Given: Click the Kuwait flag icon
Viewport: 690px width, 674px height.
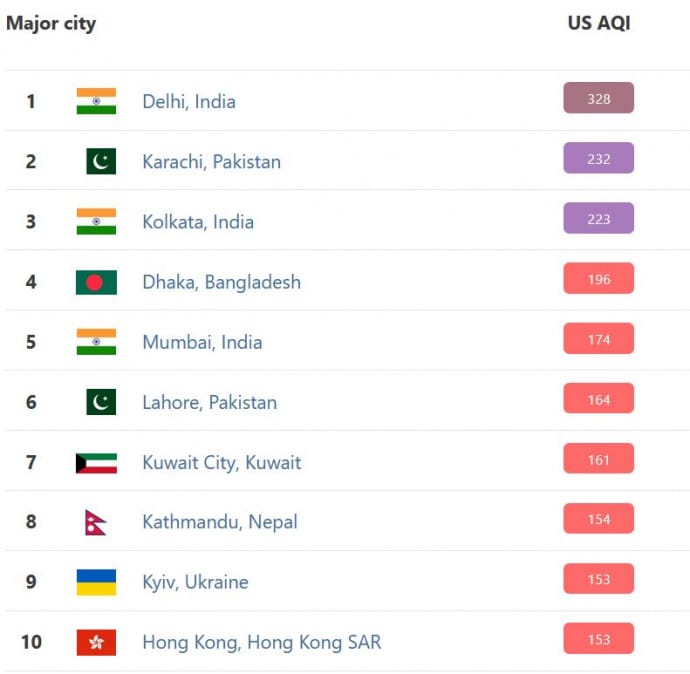Looking at the screenshot, I should pyautogui.click(x=96, y=462).
